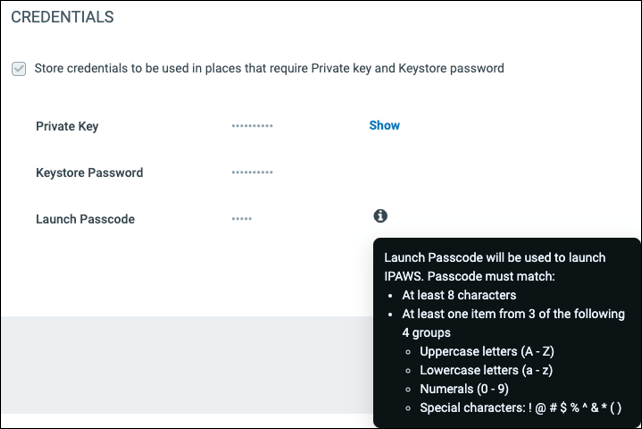The height and width of the screenshot is (429, 642).
Task: Focus the Private Key masked field
Action: (252, 127)
